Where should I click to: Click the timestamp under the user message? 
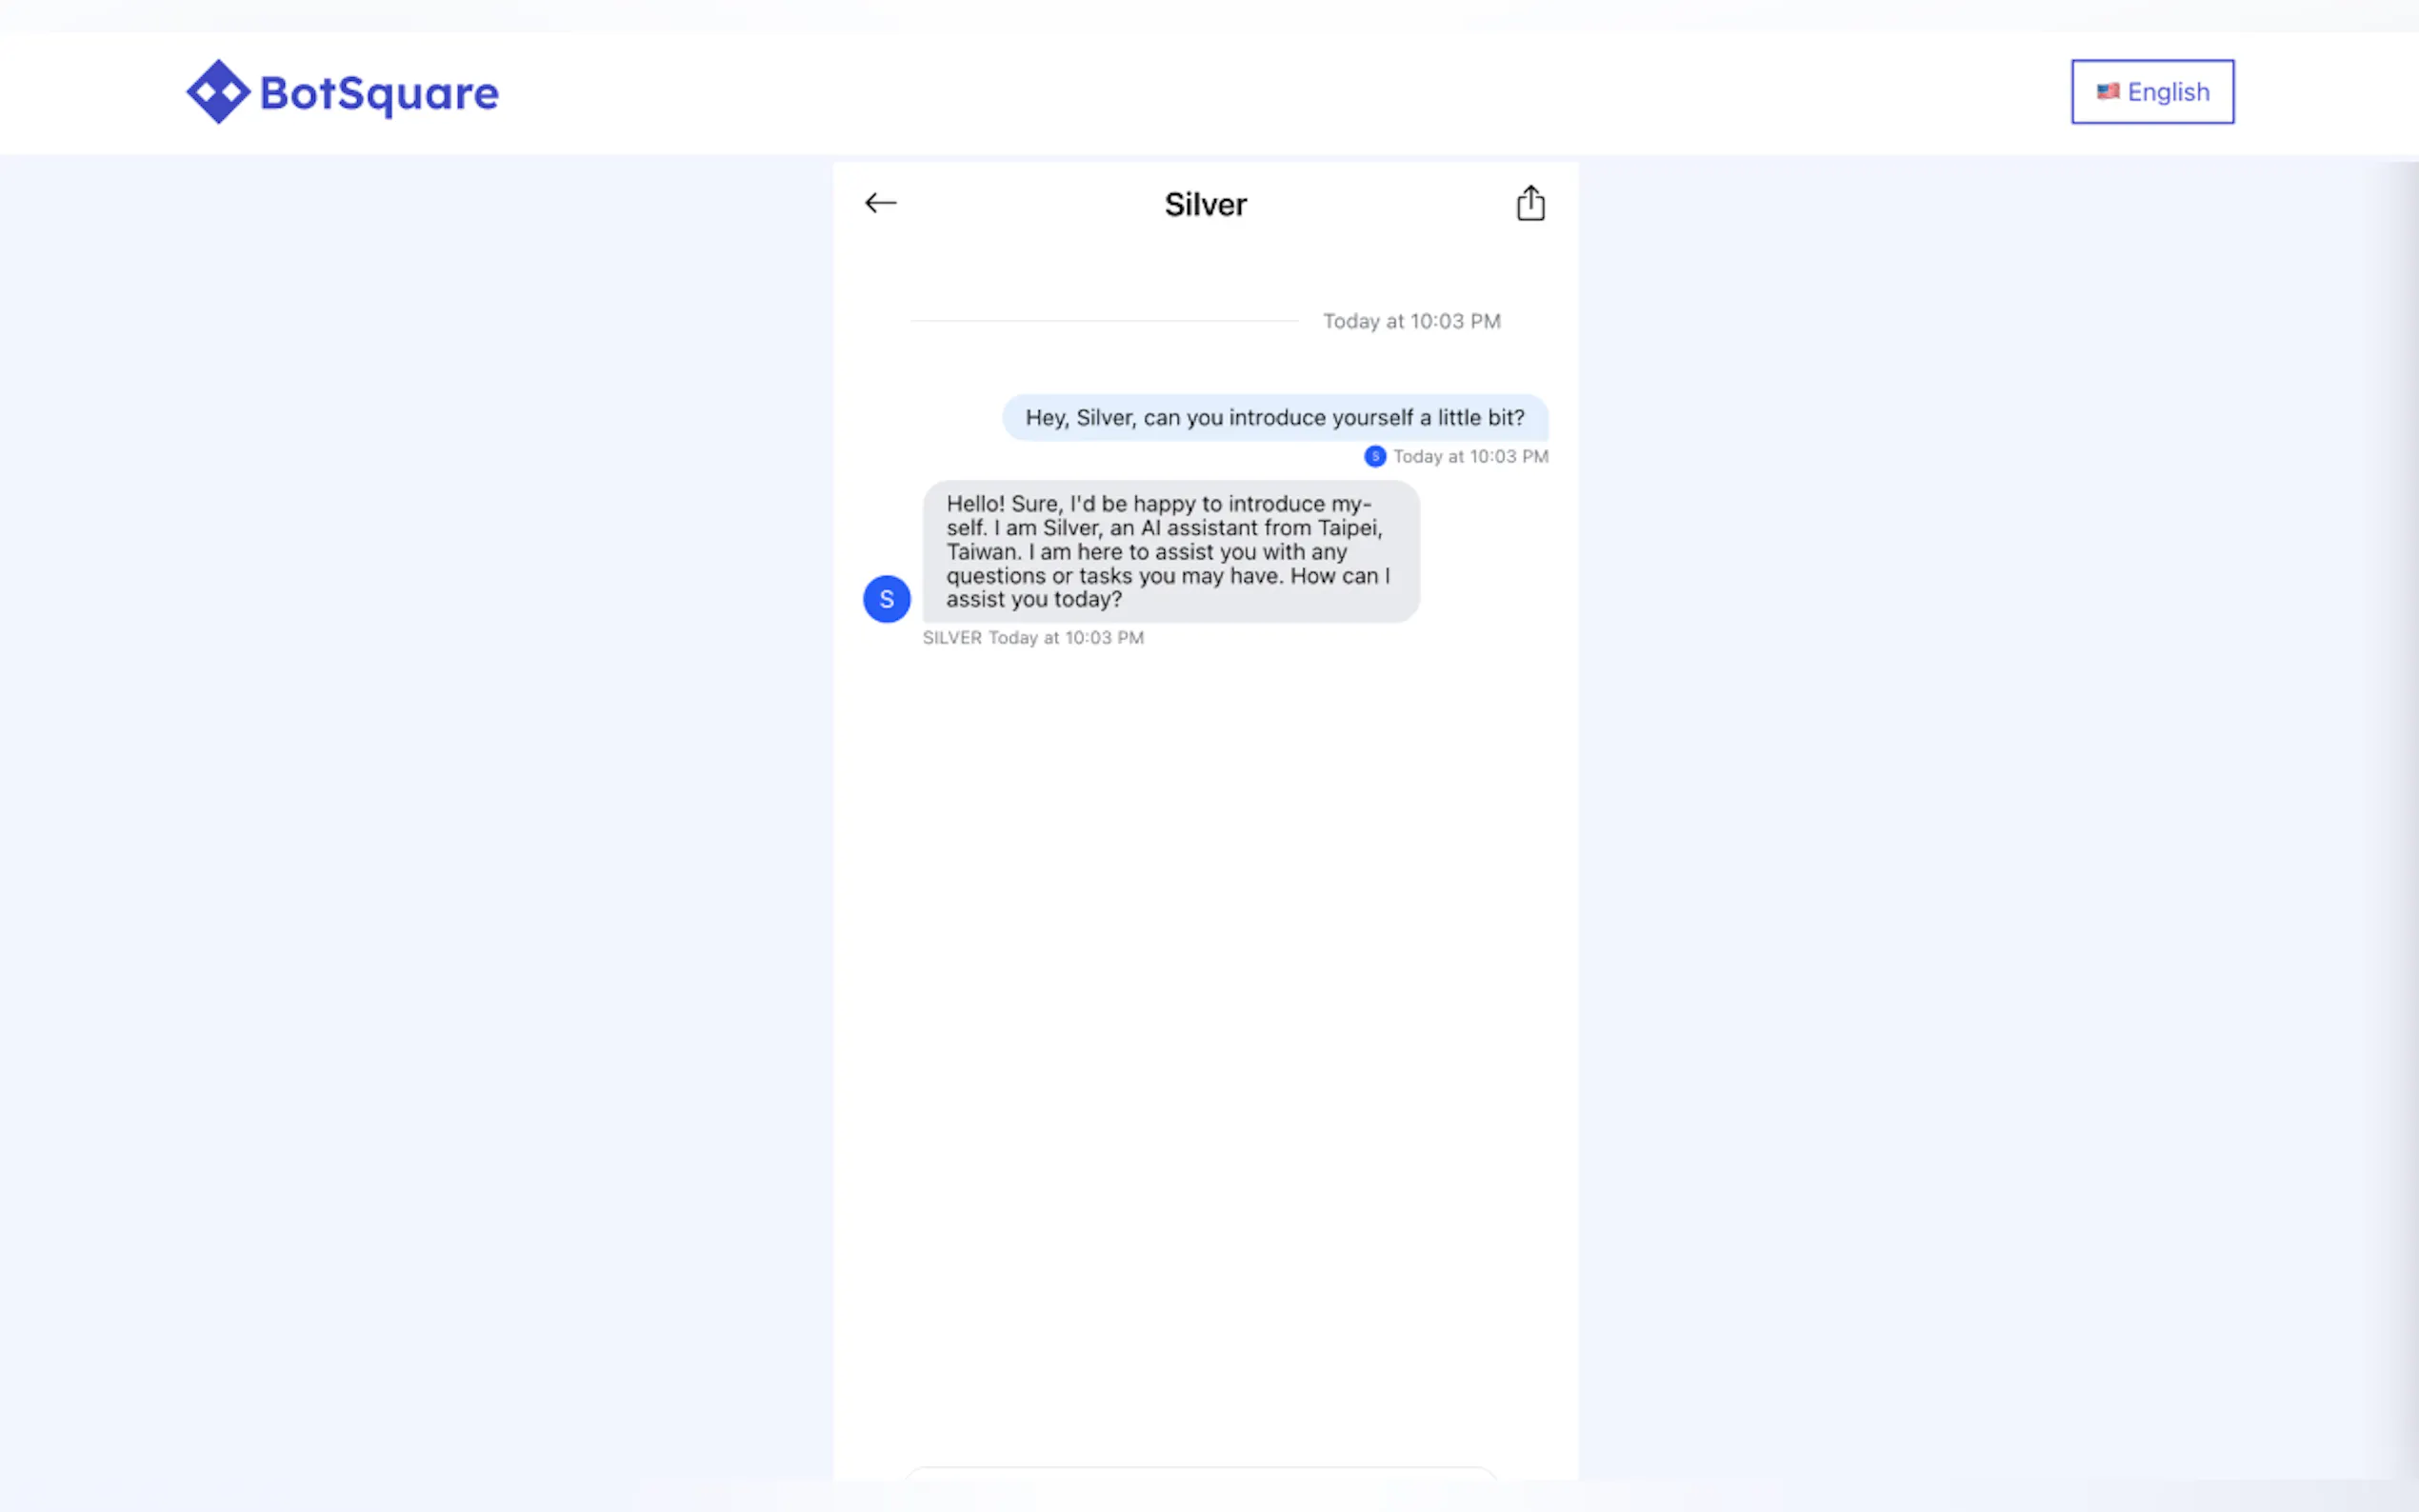click(1470, 457)
